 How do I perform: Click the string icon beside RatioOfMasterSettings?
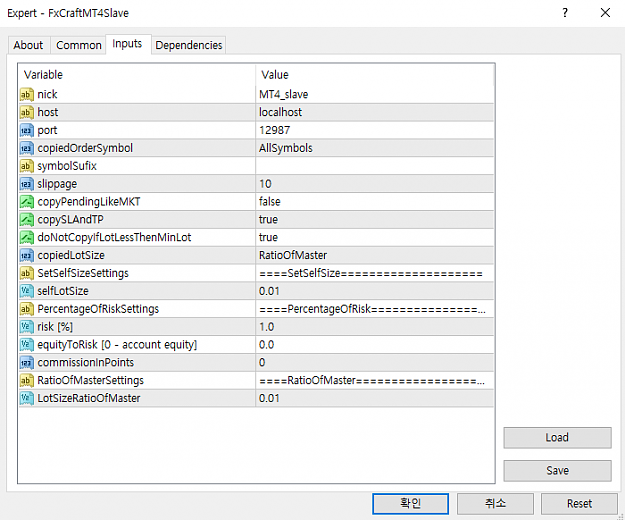pos(26,381)
